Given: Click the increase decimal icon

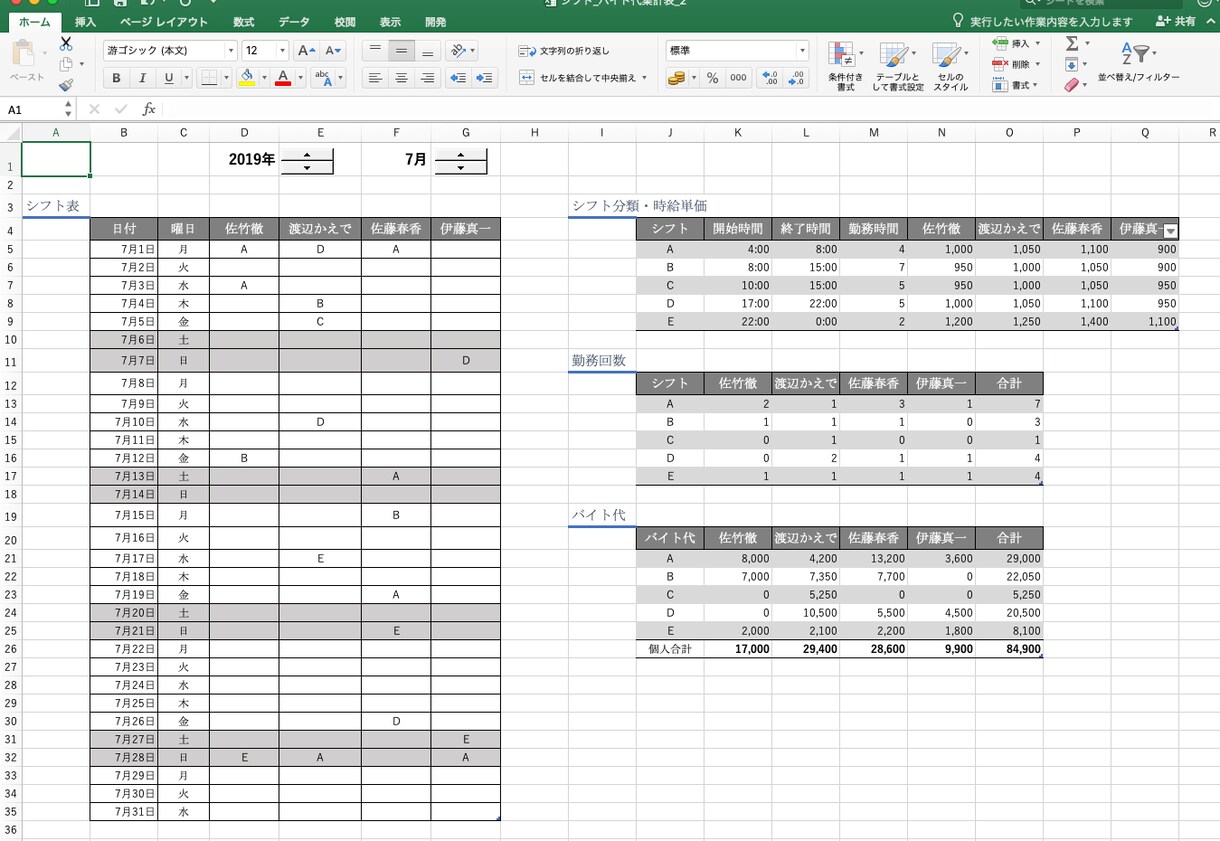Looking at the screenshot, I should pos(769,78).
